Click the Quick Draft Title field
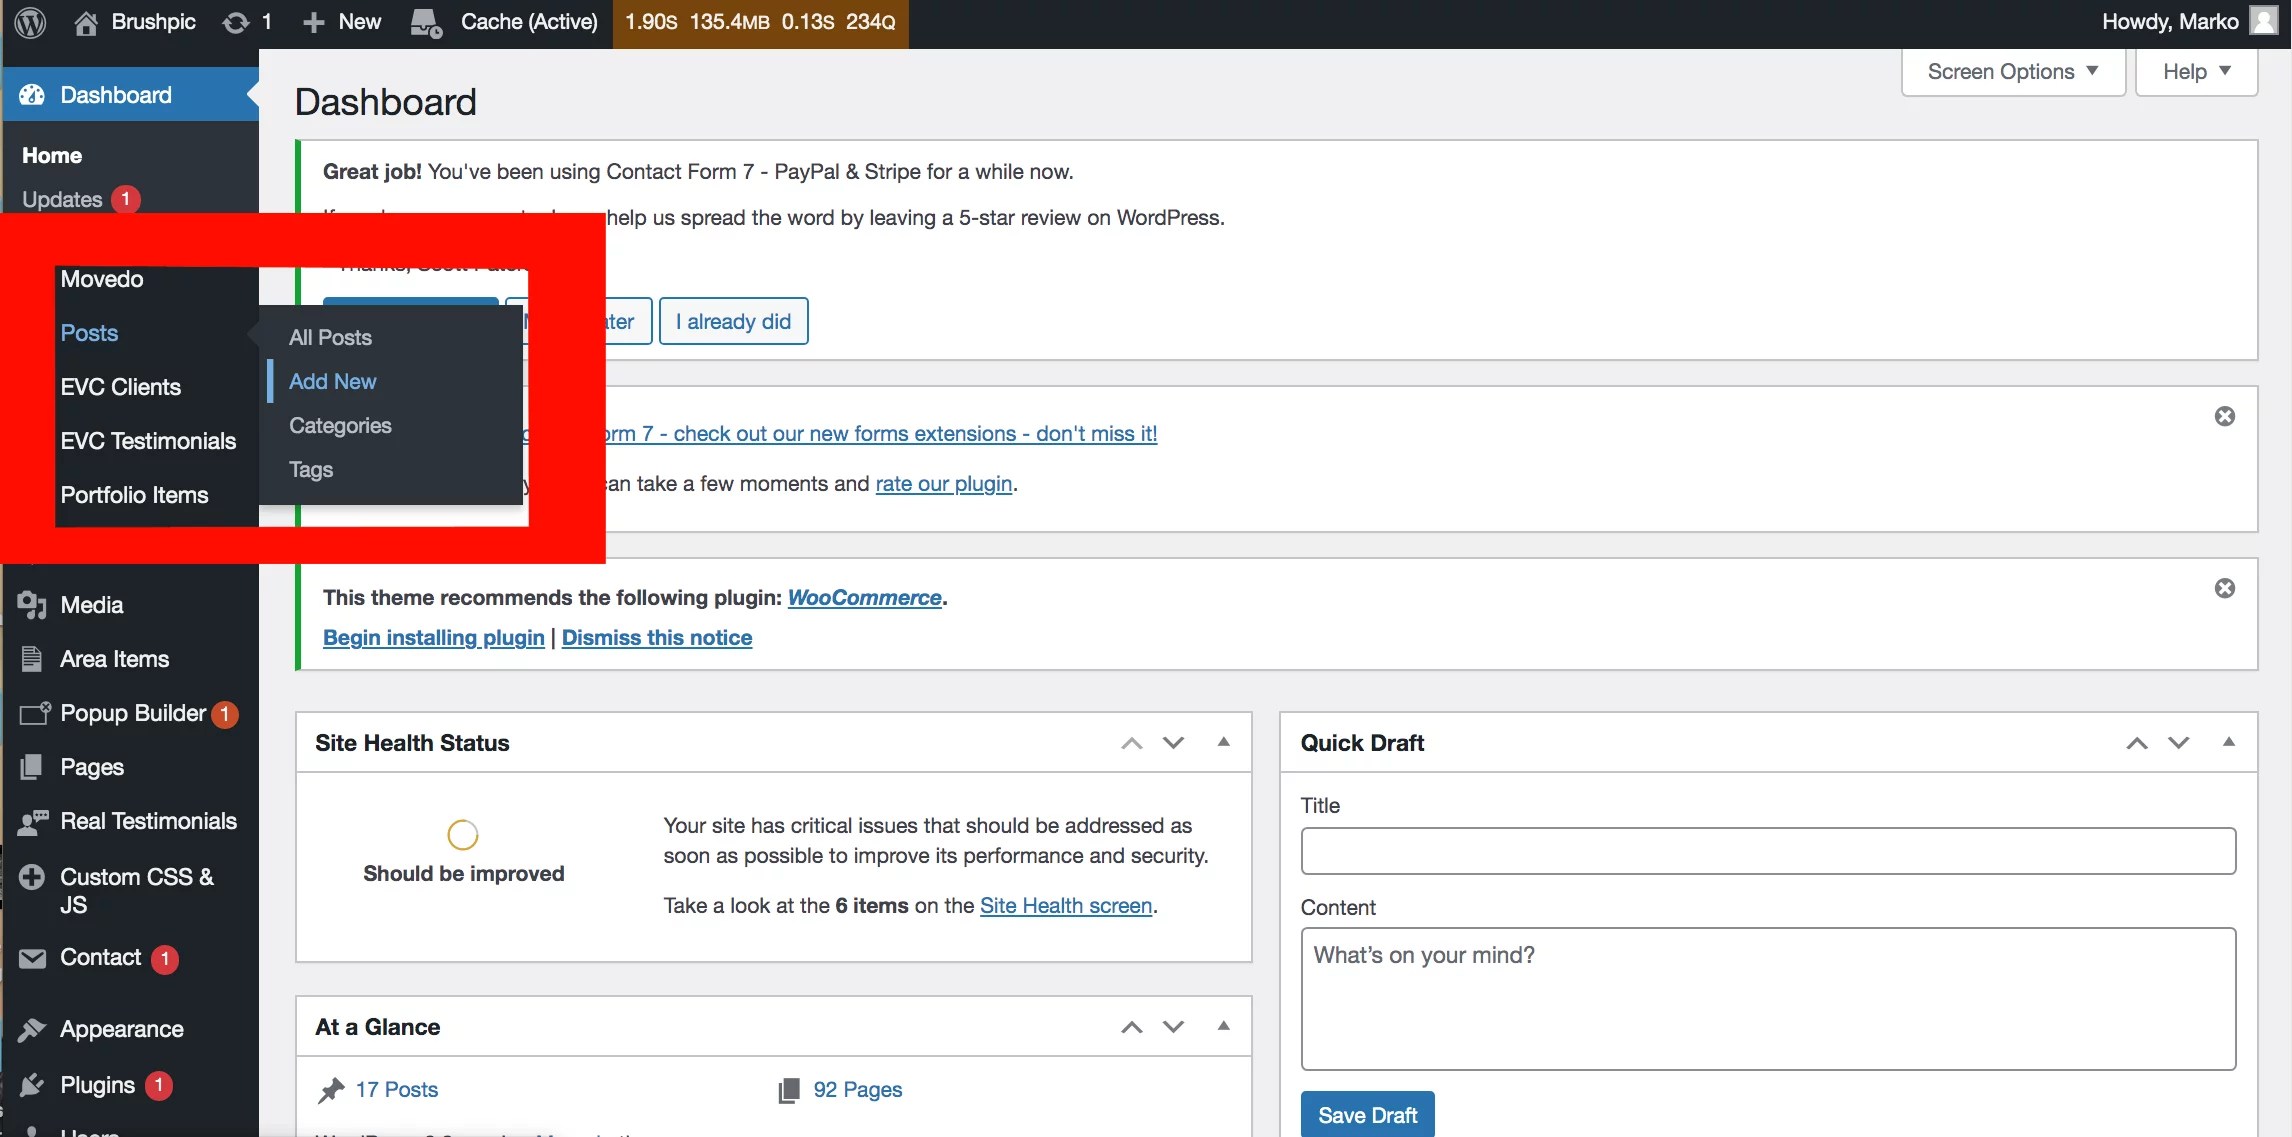The image size is (2292, 1137). pos(1767,851)
